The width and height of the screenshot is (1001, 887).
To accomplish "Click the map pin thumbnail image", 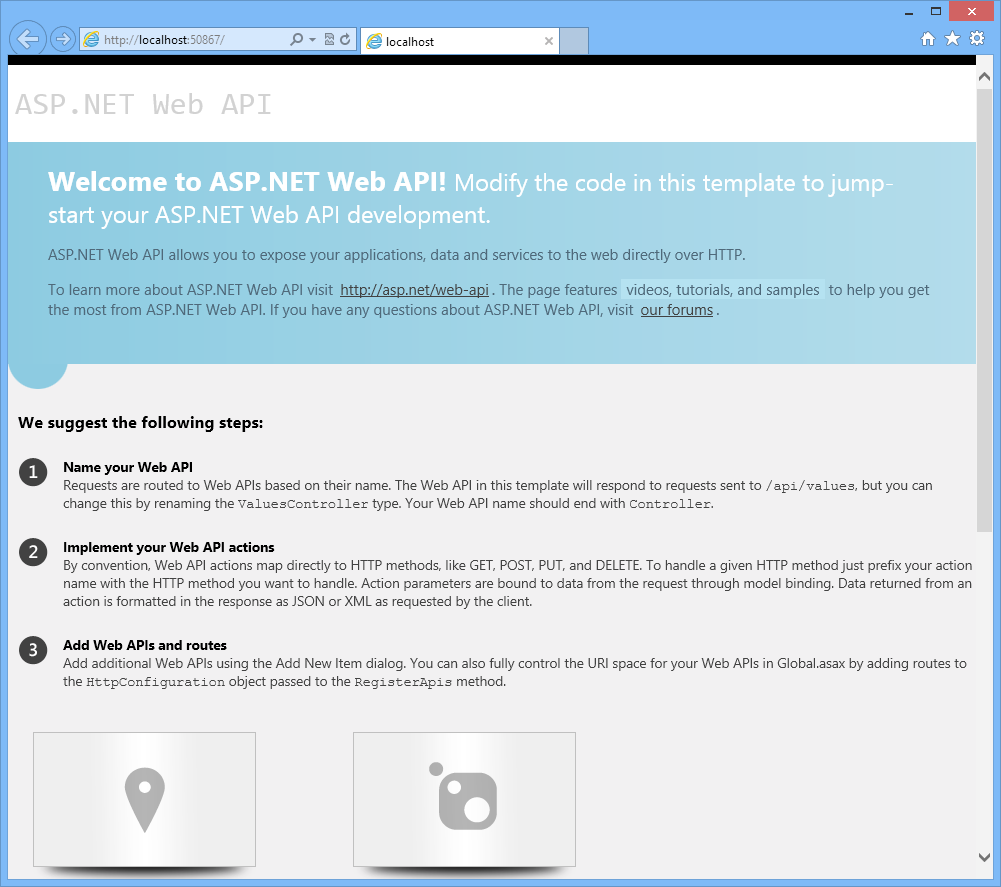I will [x=144, y=799].
